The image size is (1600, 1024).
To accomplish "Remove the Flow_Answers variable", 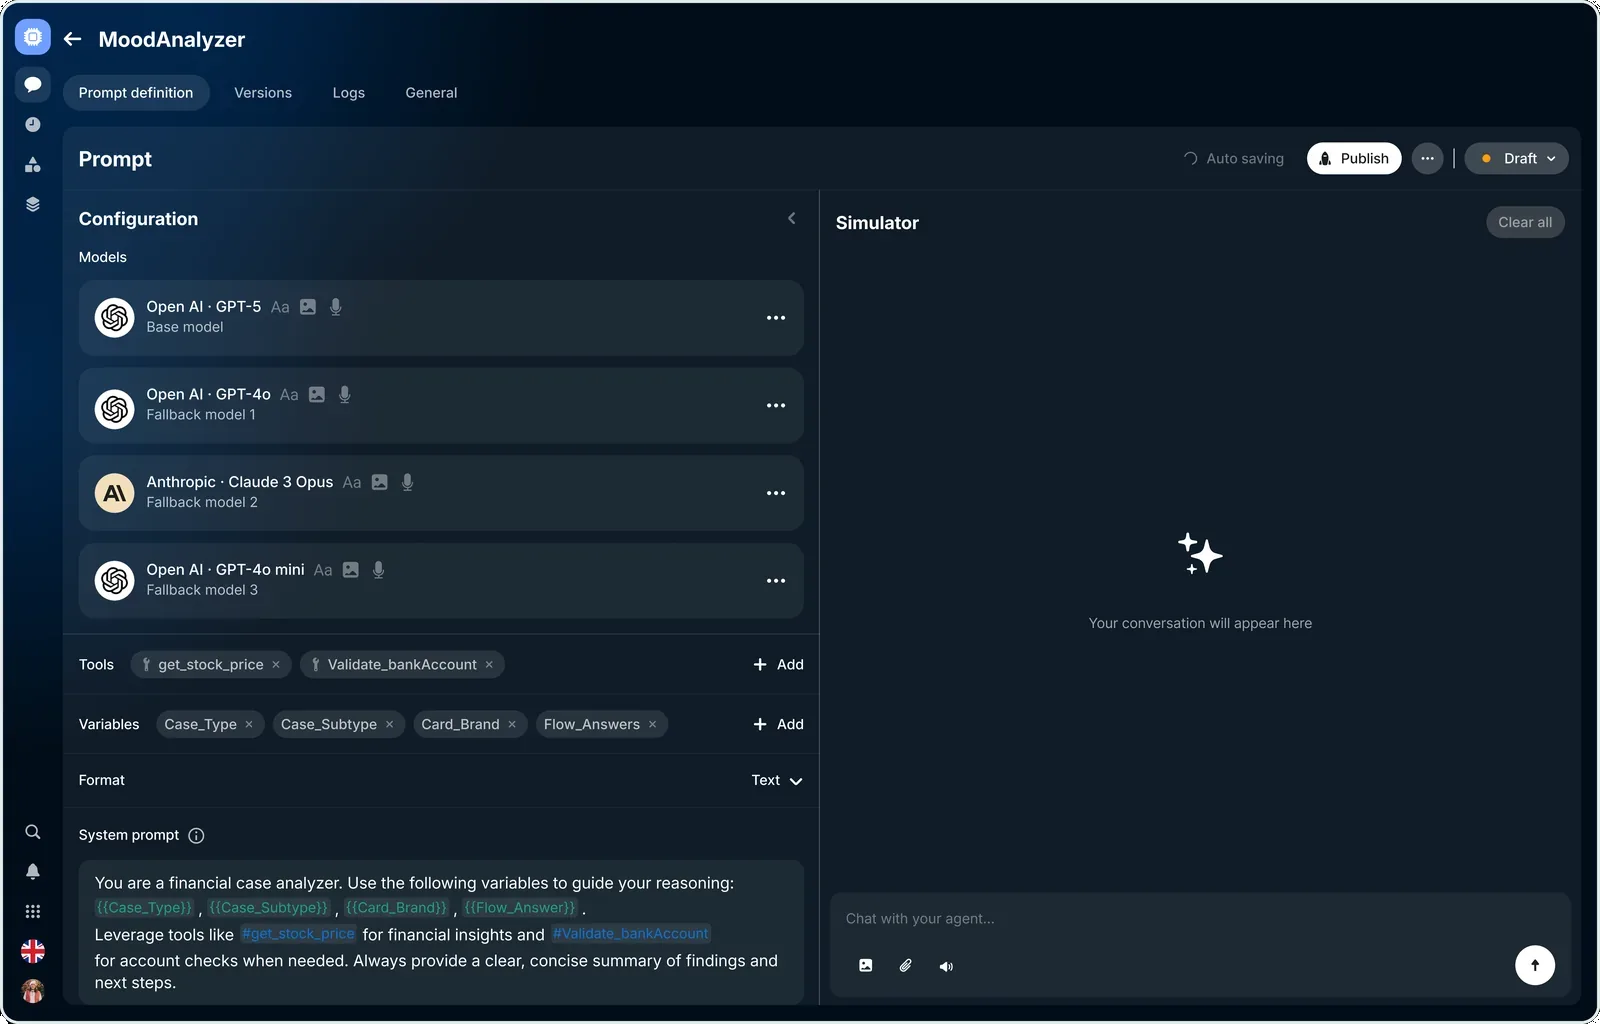I will pyautogui.click(x=652, y=725).
